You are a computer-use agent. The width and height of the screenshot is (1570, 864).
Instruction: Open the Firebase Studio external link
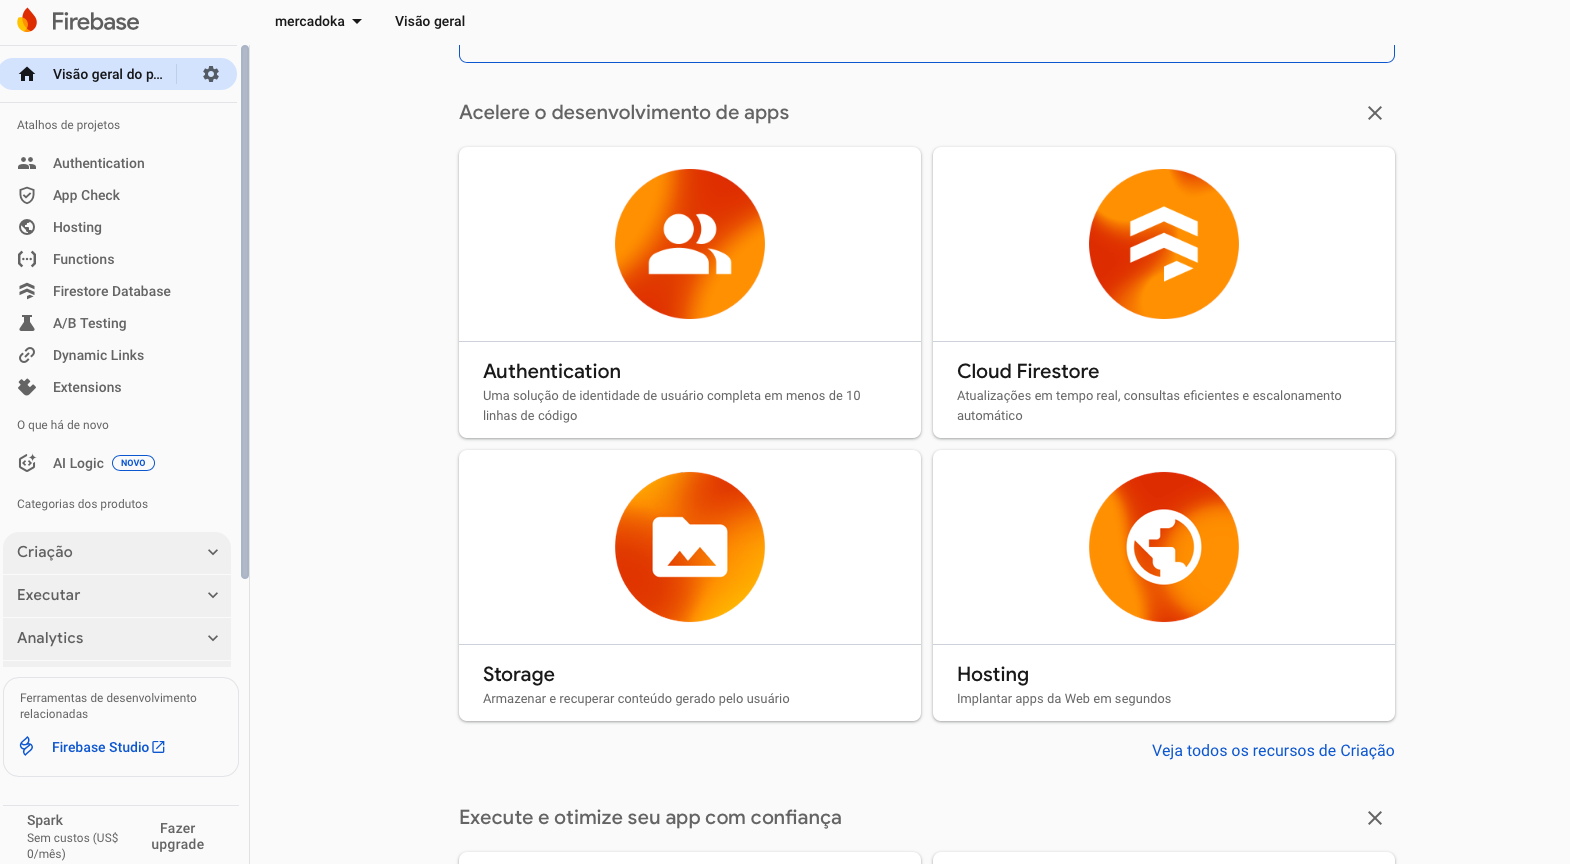click(108, 747)
